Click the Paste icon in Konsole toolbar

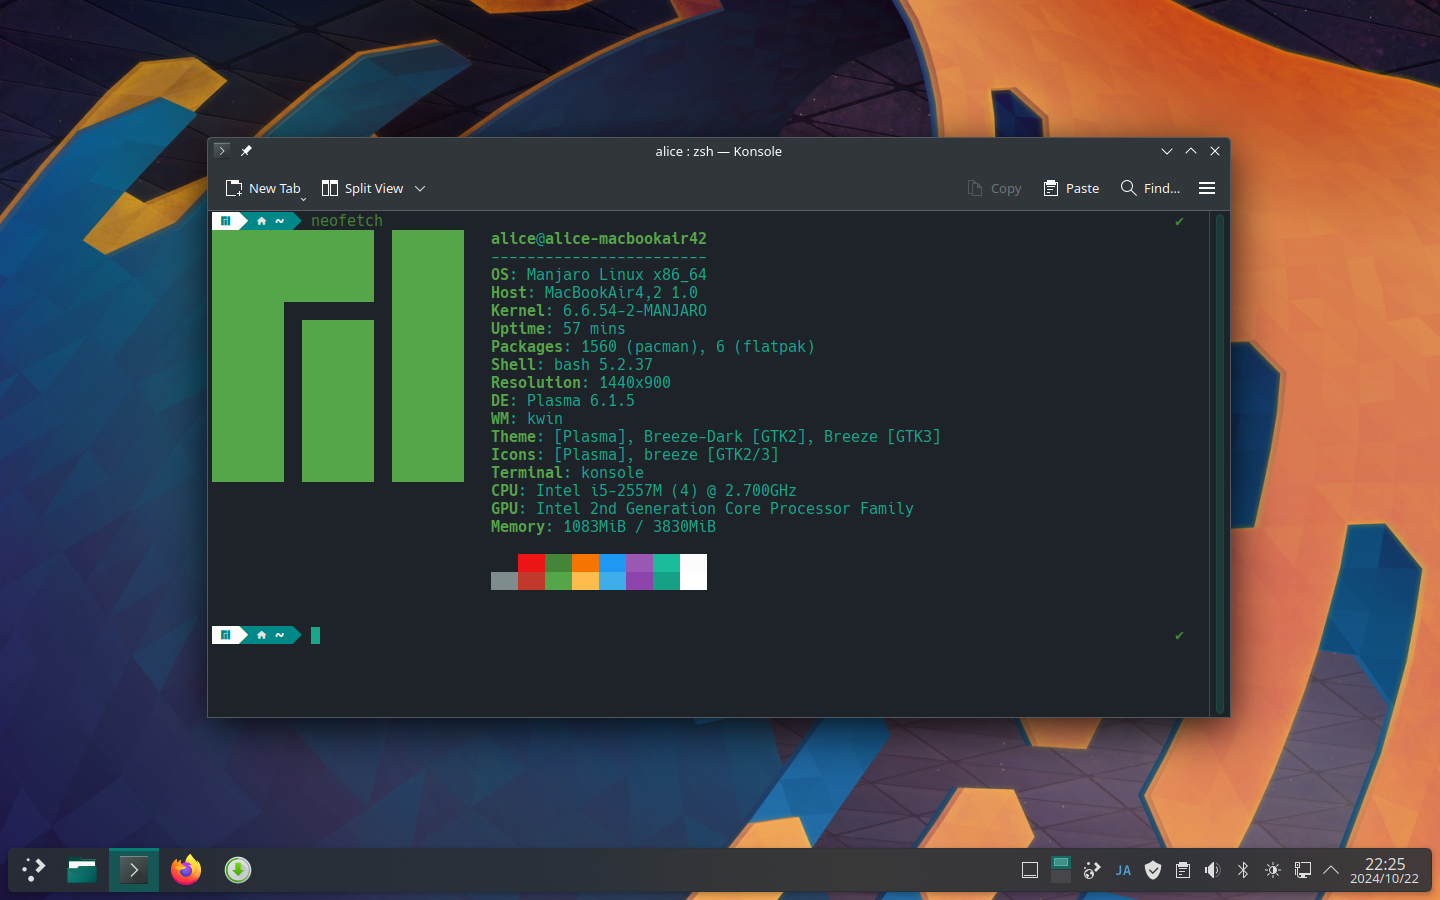pos(1071,188)
